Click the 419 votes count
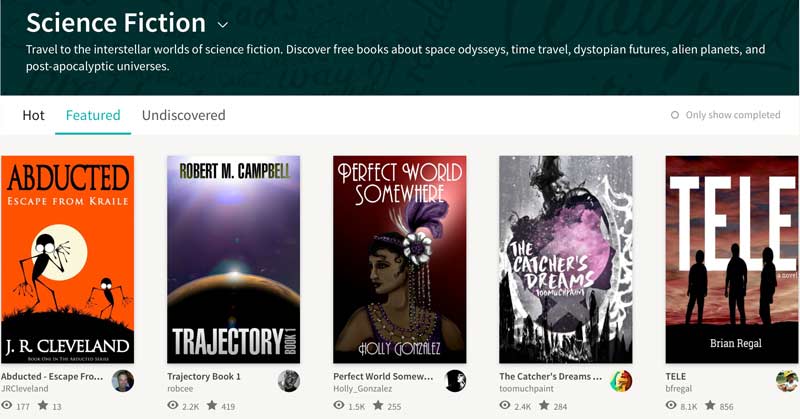The image size is (800, 419). pyautogui.click(x=228, y=407)
